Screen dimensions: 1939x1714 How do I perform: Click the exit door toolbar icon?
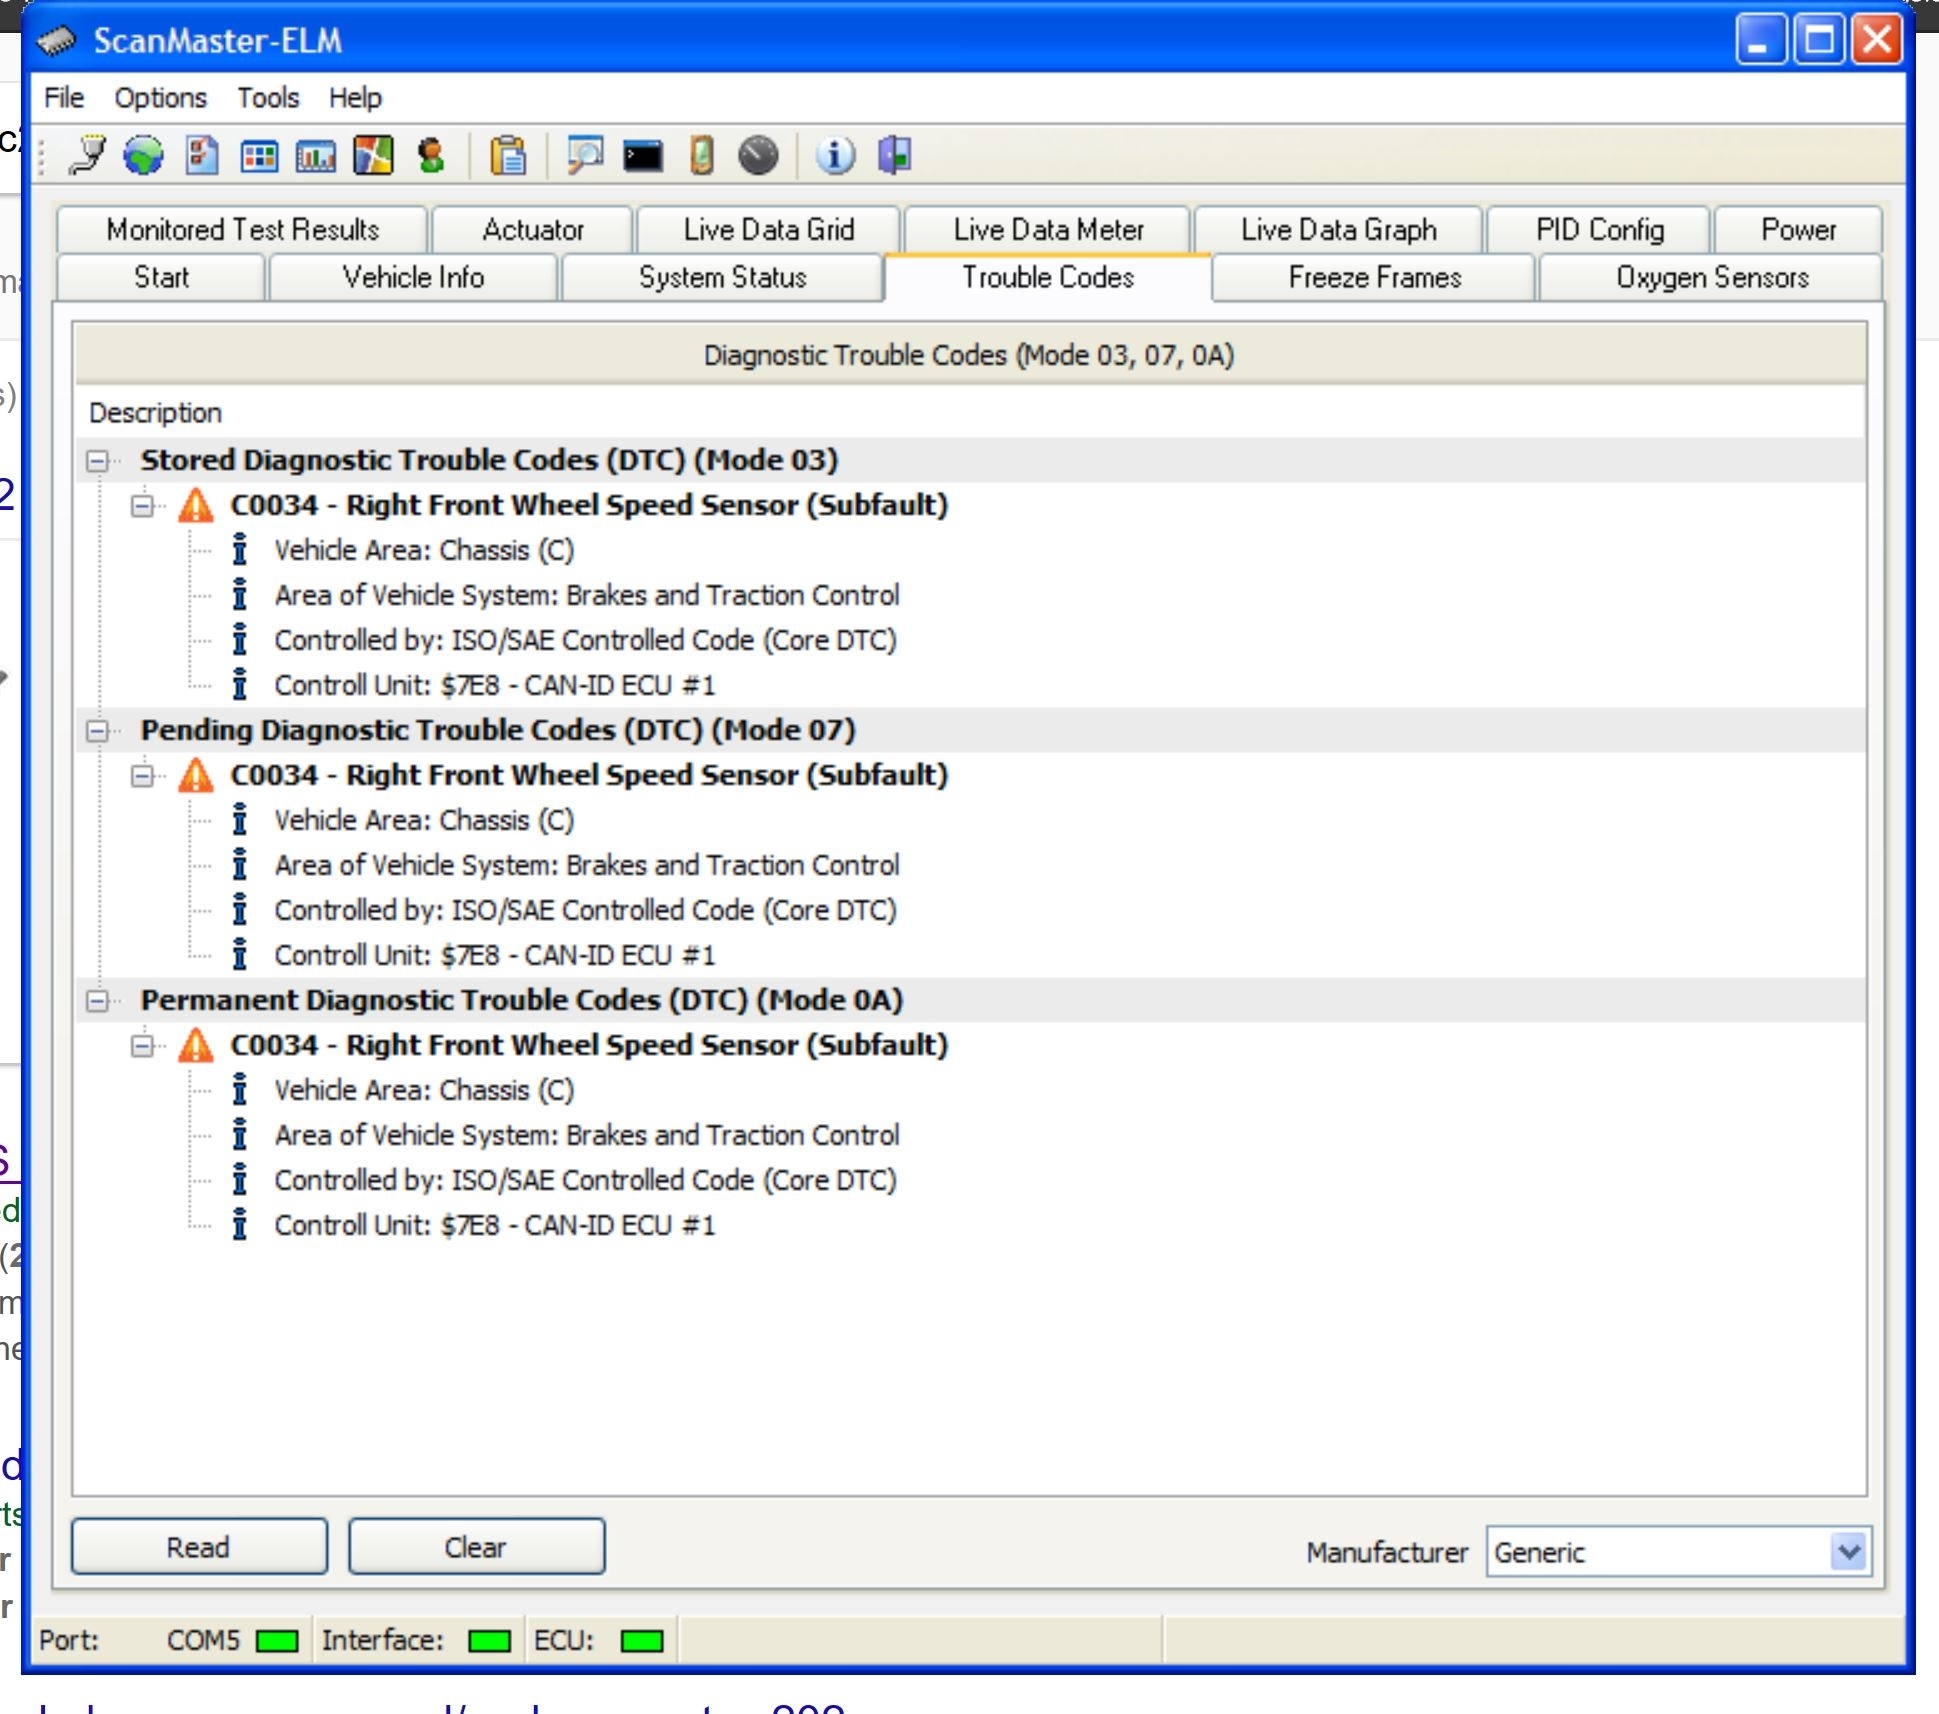point(894,155)
